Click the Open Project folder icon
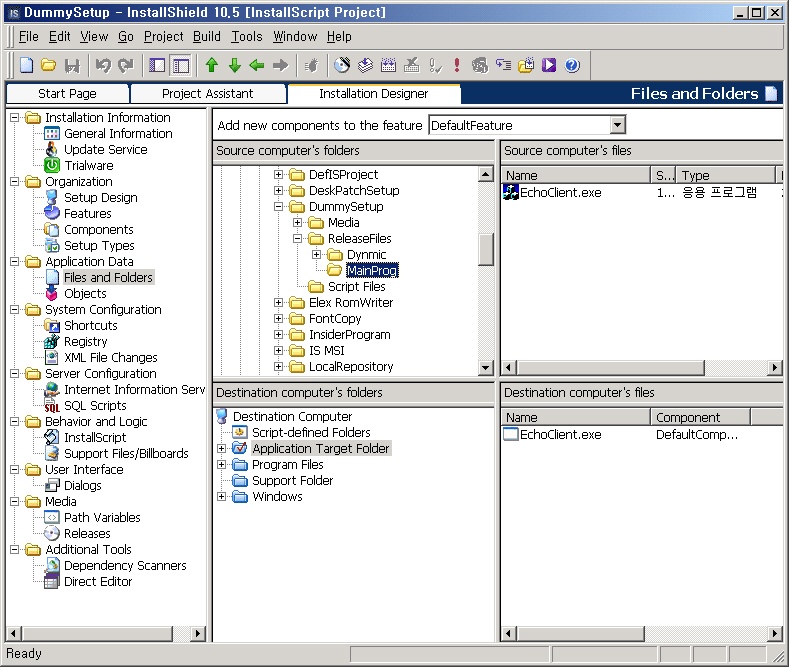The height and width of the screenshot is (667, 789). 49,65
